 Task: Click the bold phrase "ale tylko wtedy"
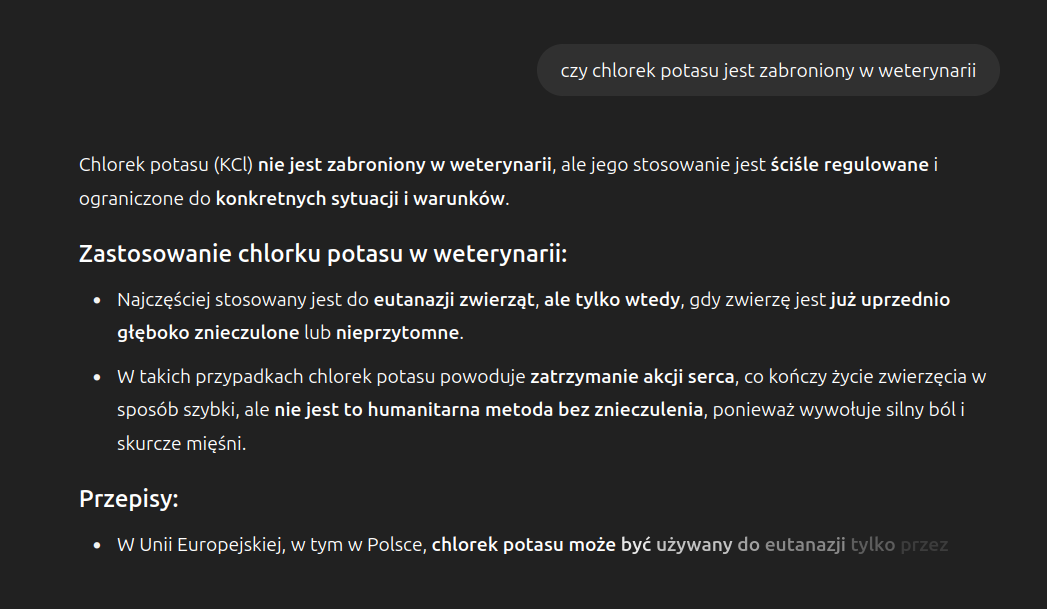(x=611, y=300)
